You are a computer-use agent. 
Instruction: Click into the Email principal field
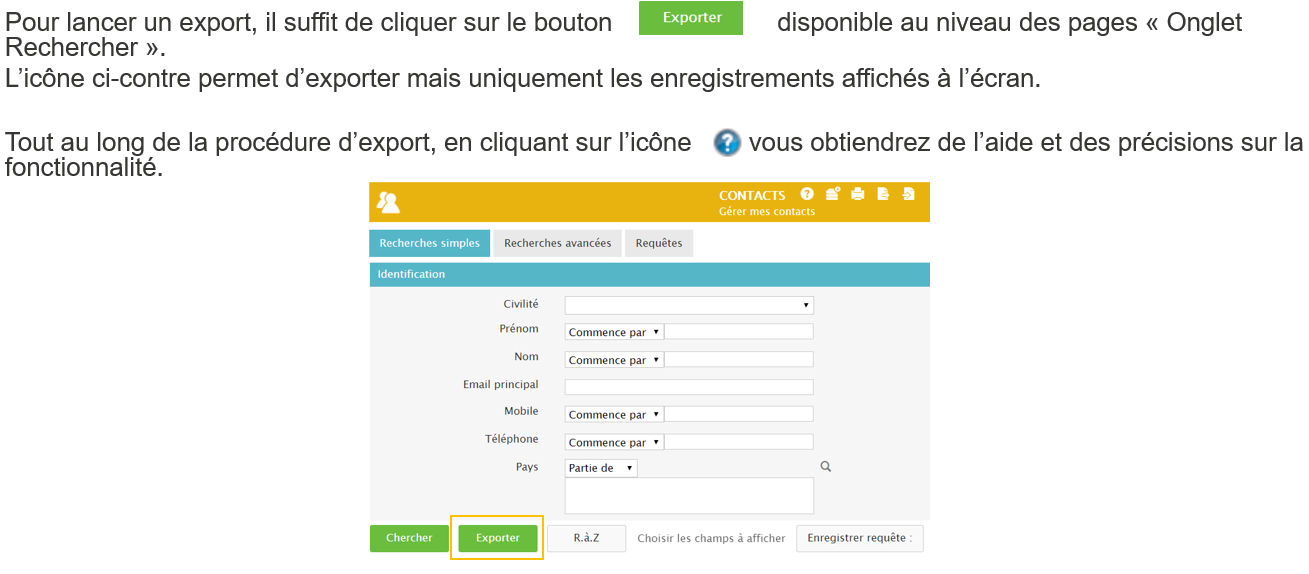point(689,387)
